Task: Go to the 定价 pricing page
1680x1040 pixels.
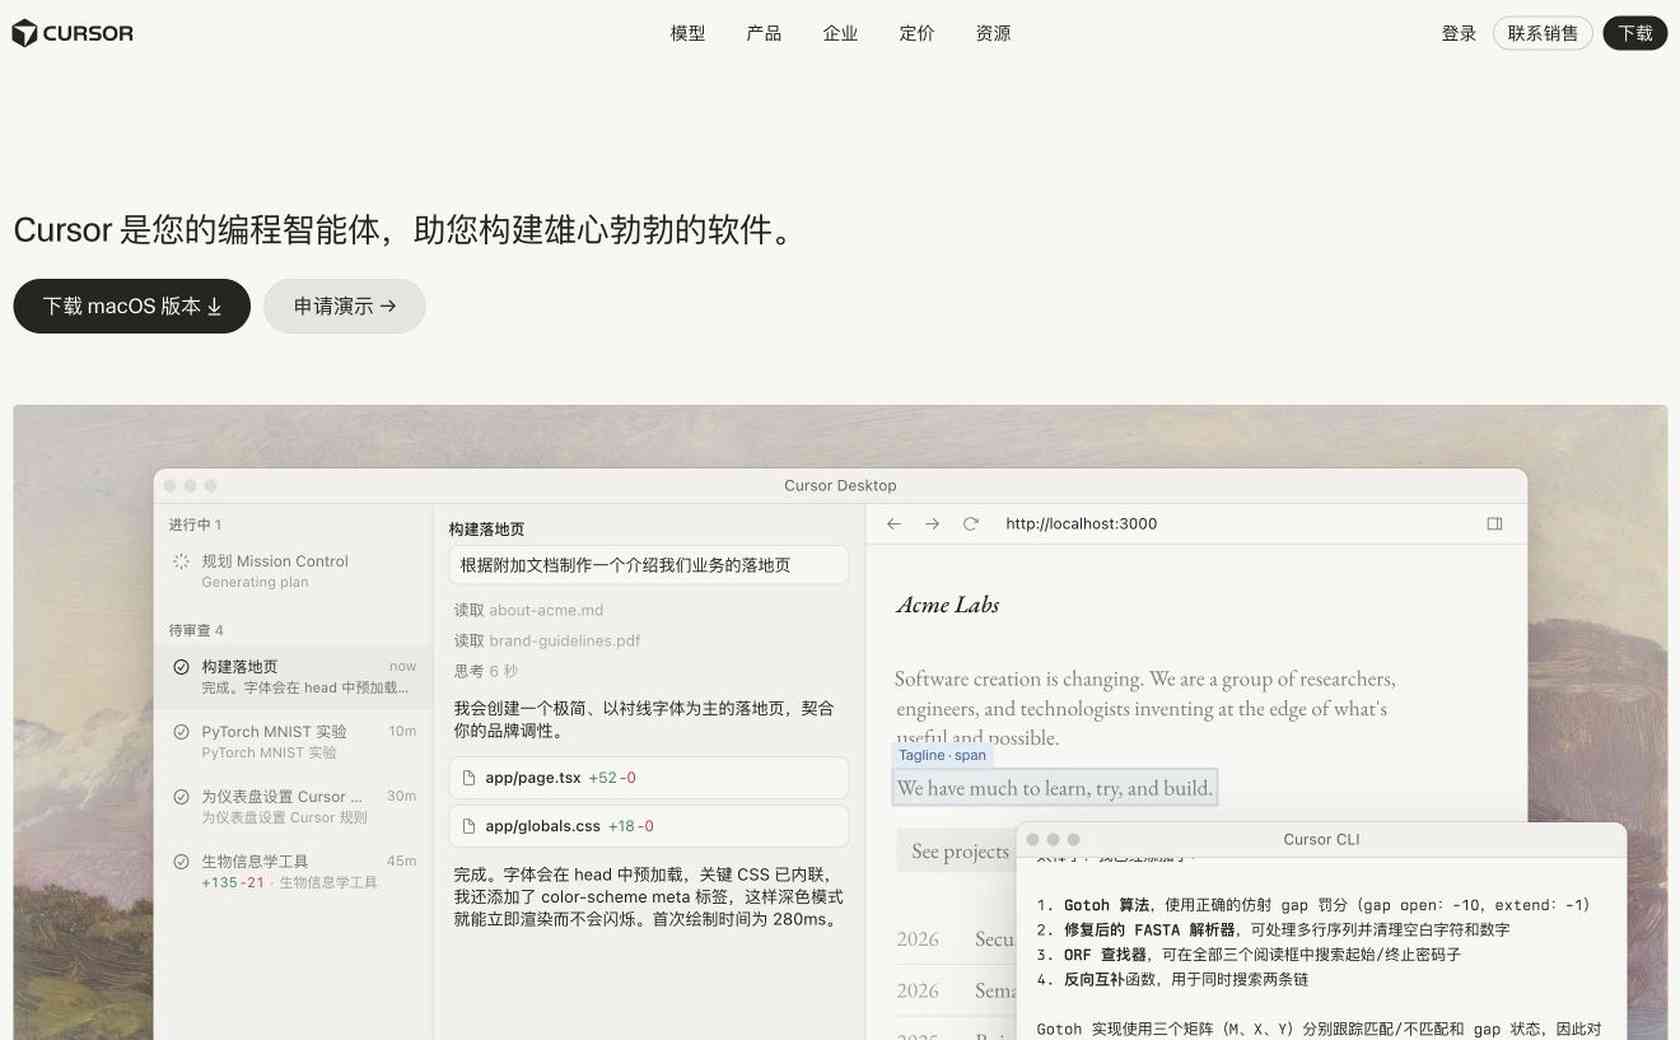Action: [x=916, y=33]
